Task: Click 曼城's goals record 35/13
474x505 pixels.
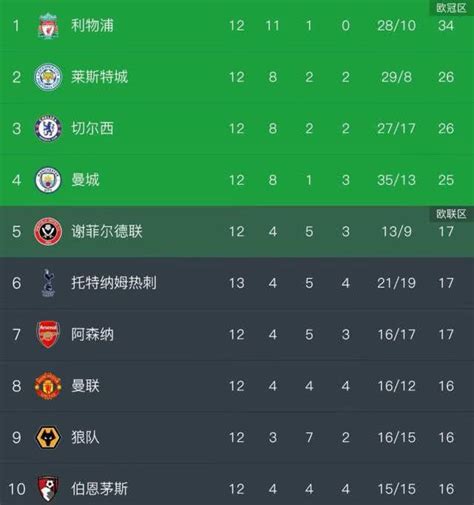Action: pos(396,180)
